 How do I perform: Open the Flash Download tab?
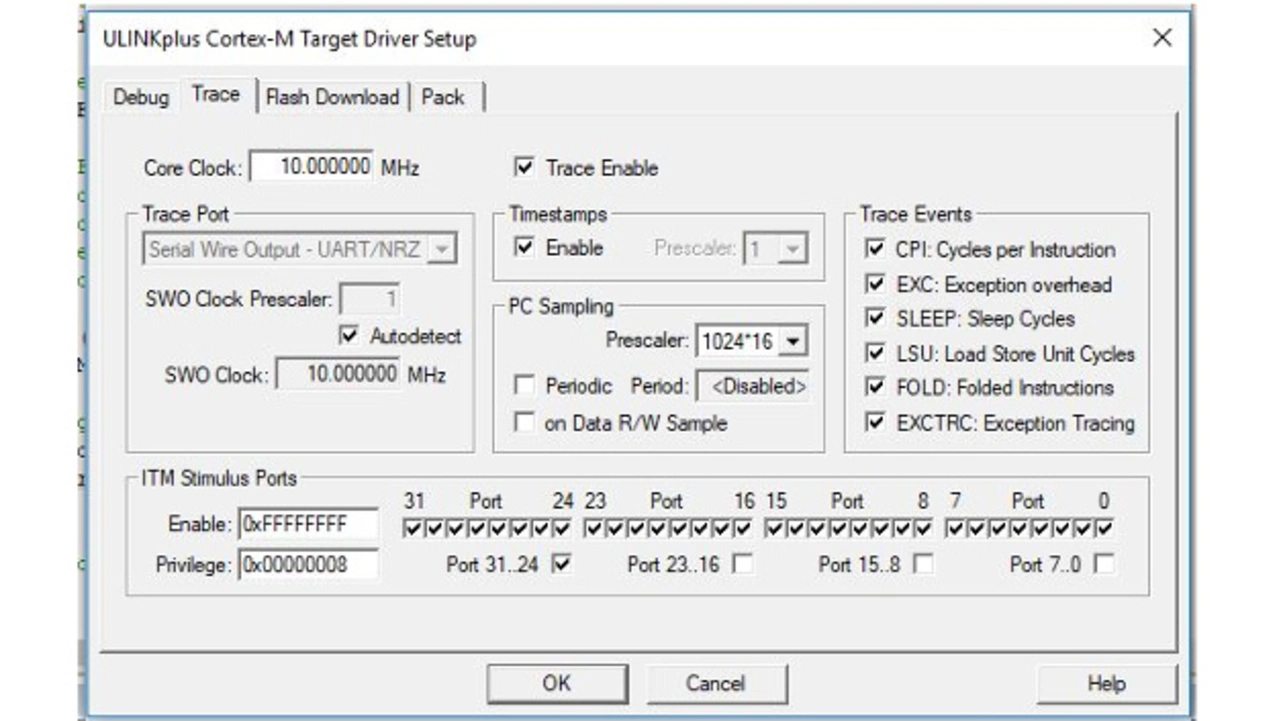coord(332,97)
